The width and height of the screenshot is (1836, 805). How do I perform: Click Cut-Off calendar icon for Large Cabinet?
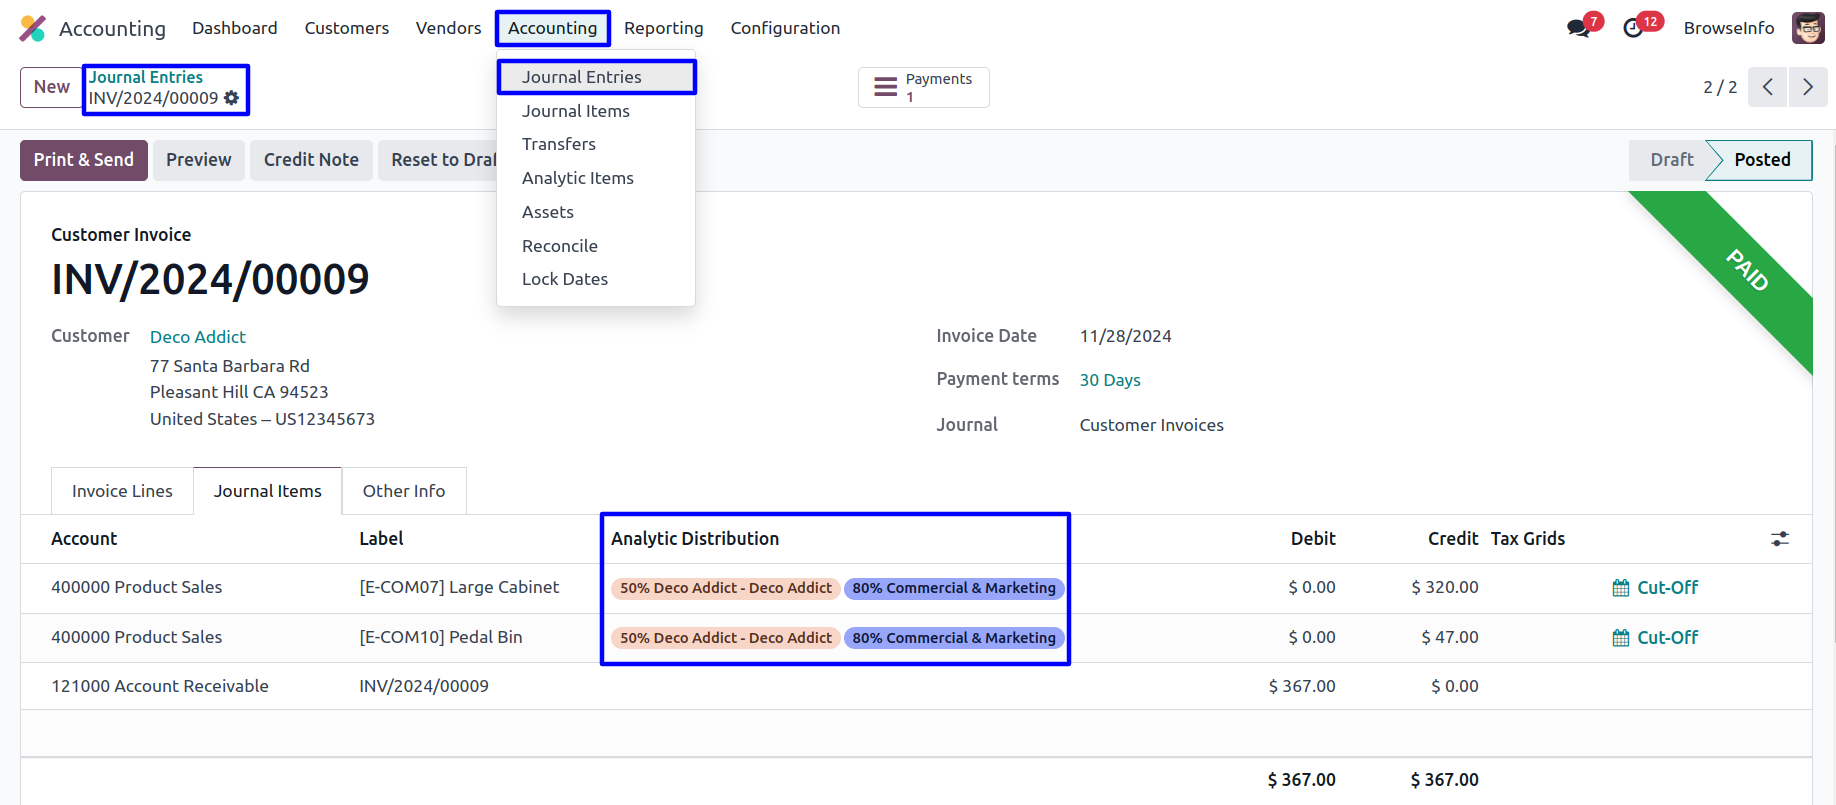[1621, 588]
